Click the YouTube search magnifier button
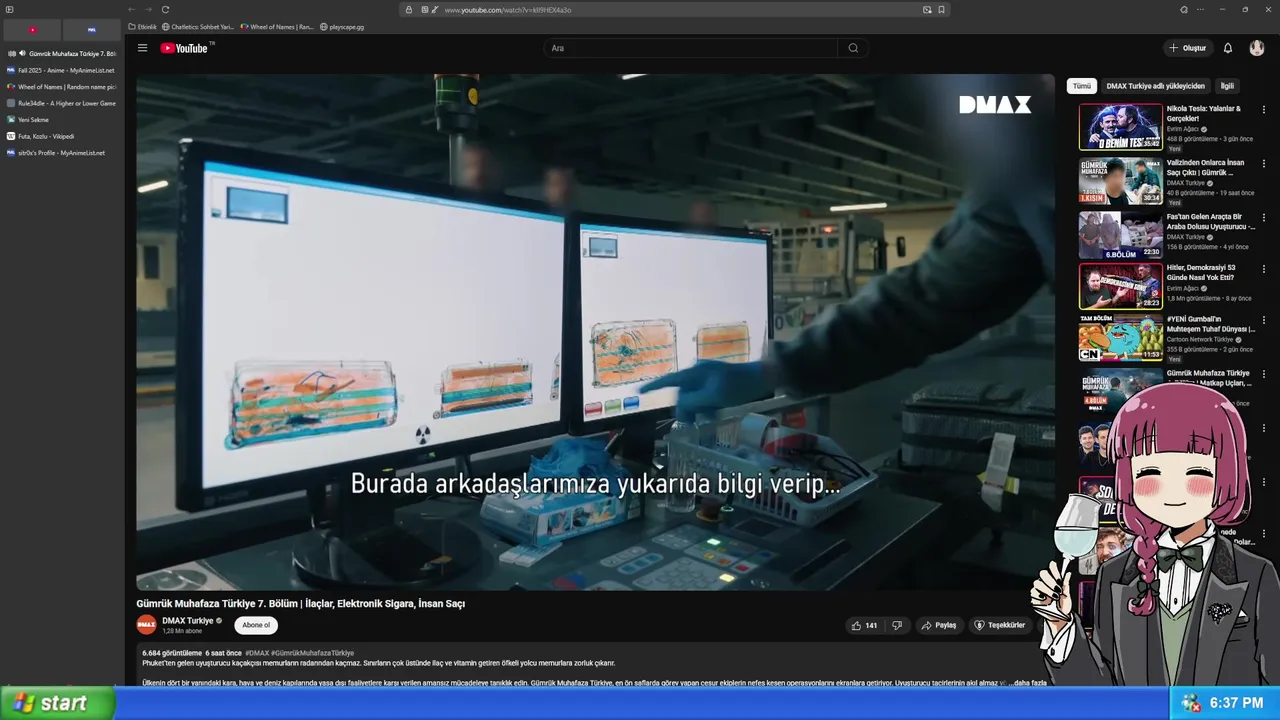Image resolution: width=1280 pixels, height=720 pixels. [x=853, y=48]
